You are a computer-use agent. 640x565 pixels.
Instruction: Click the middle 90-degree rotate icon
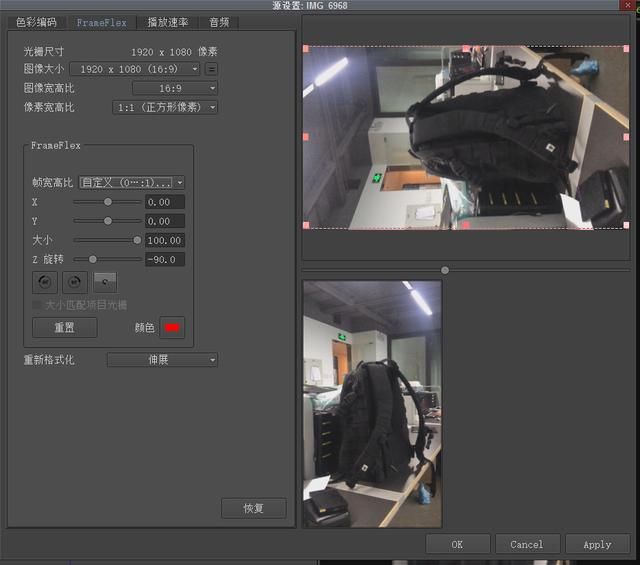(x=75, y=283)
